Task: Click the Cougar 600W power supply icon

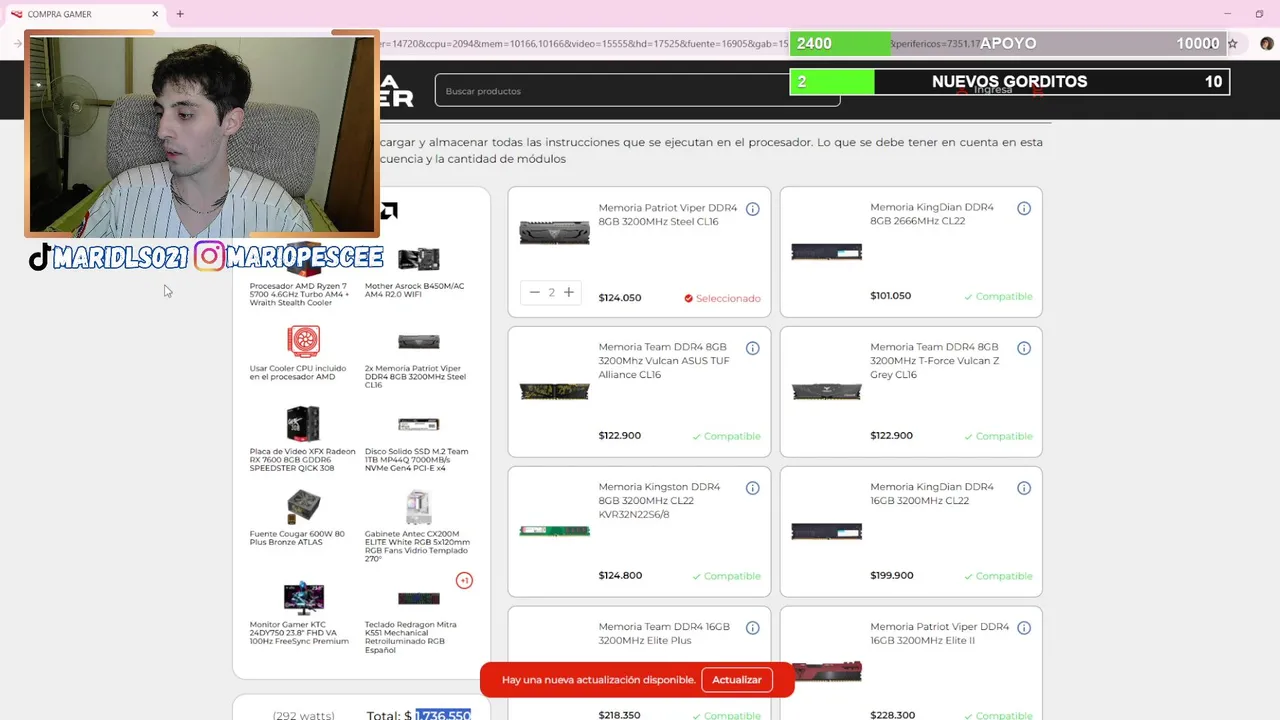Action: tap(303, 506)
